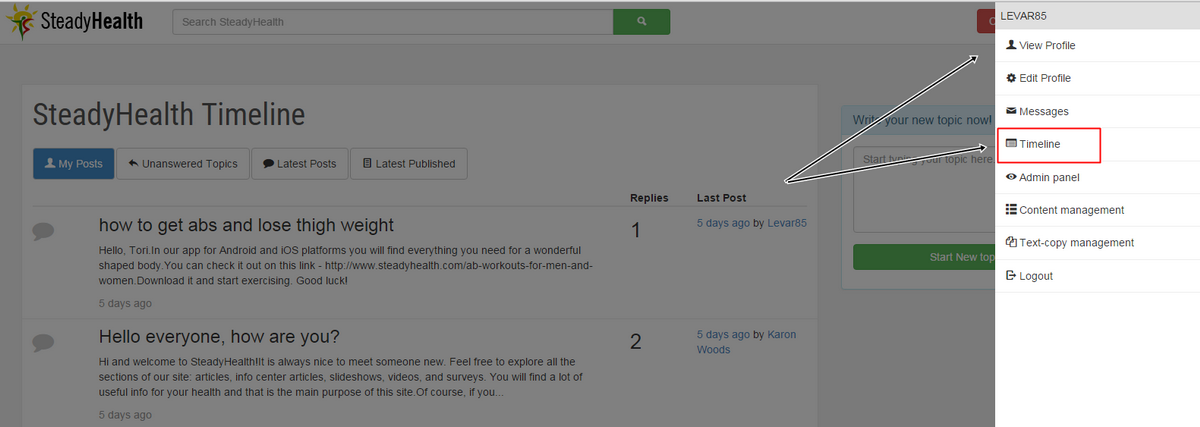1200x427 pixels.
Task: Open the My Posts tab
Action: pos(73,164)
